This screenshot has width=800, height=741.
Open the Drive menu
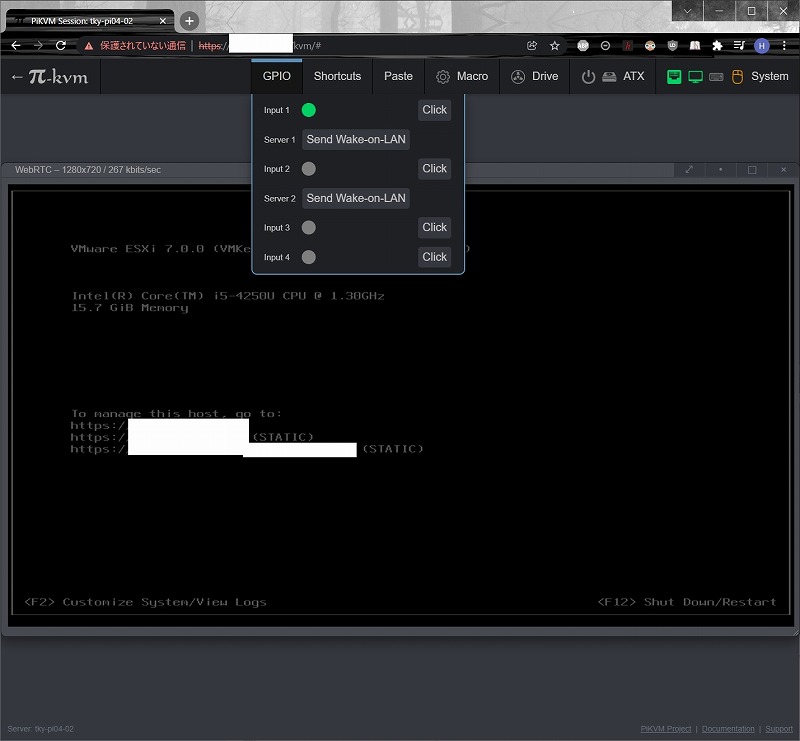tap(534, 76)
